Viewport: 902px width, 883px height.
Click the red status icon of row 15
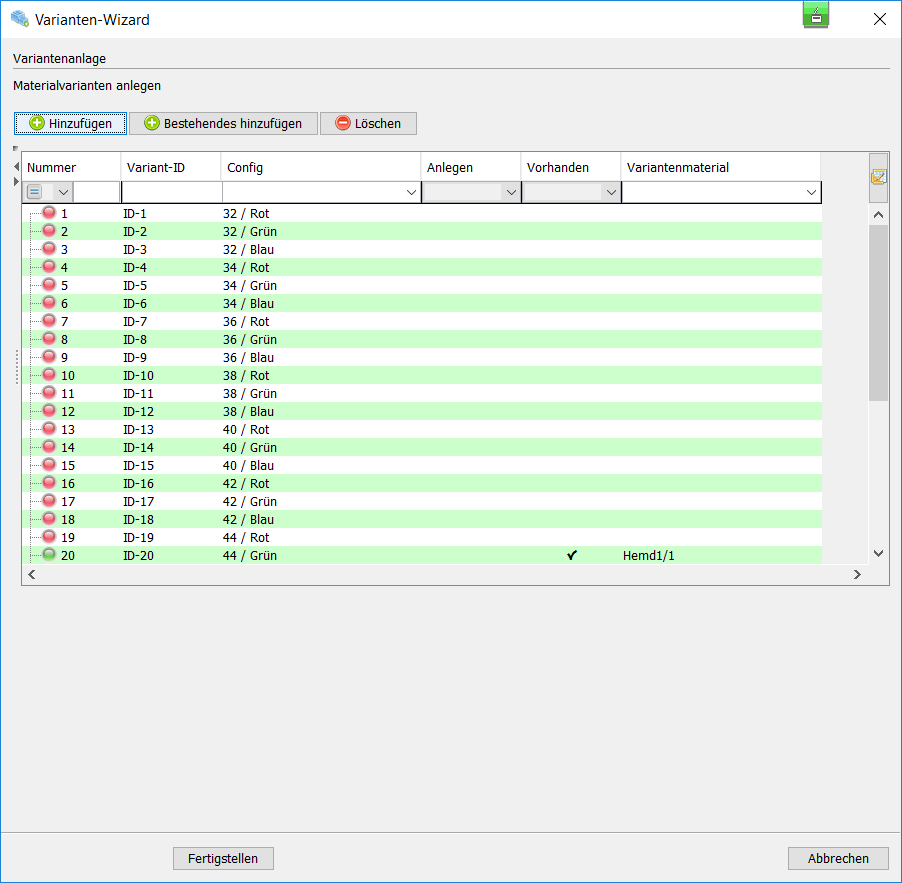click(49, 465)
